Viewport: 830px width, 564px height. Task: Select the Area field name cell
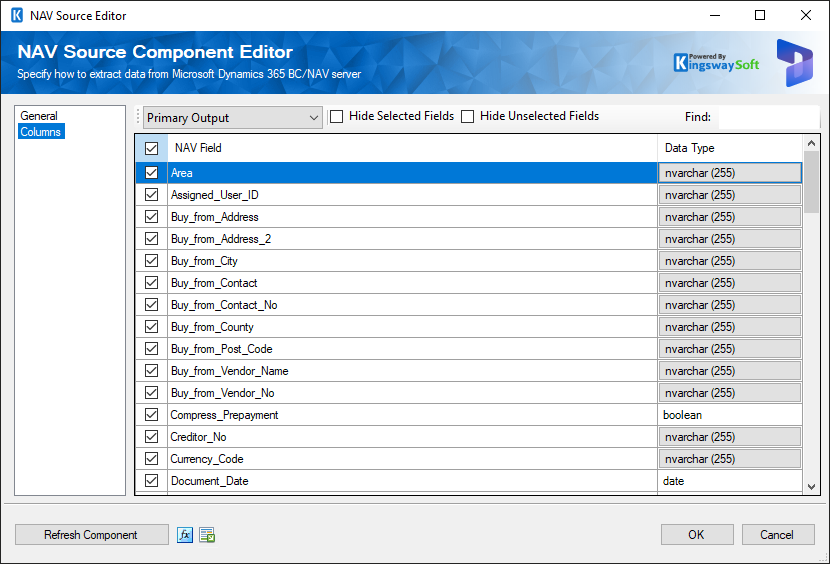[x=412, y=173]
